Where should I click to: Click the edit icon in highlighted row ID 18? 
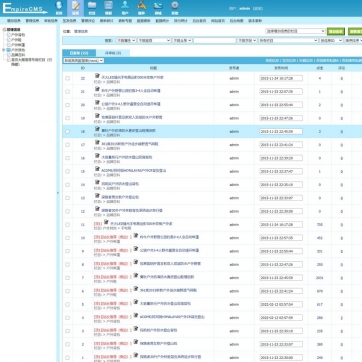(x=97, y=129)
